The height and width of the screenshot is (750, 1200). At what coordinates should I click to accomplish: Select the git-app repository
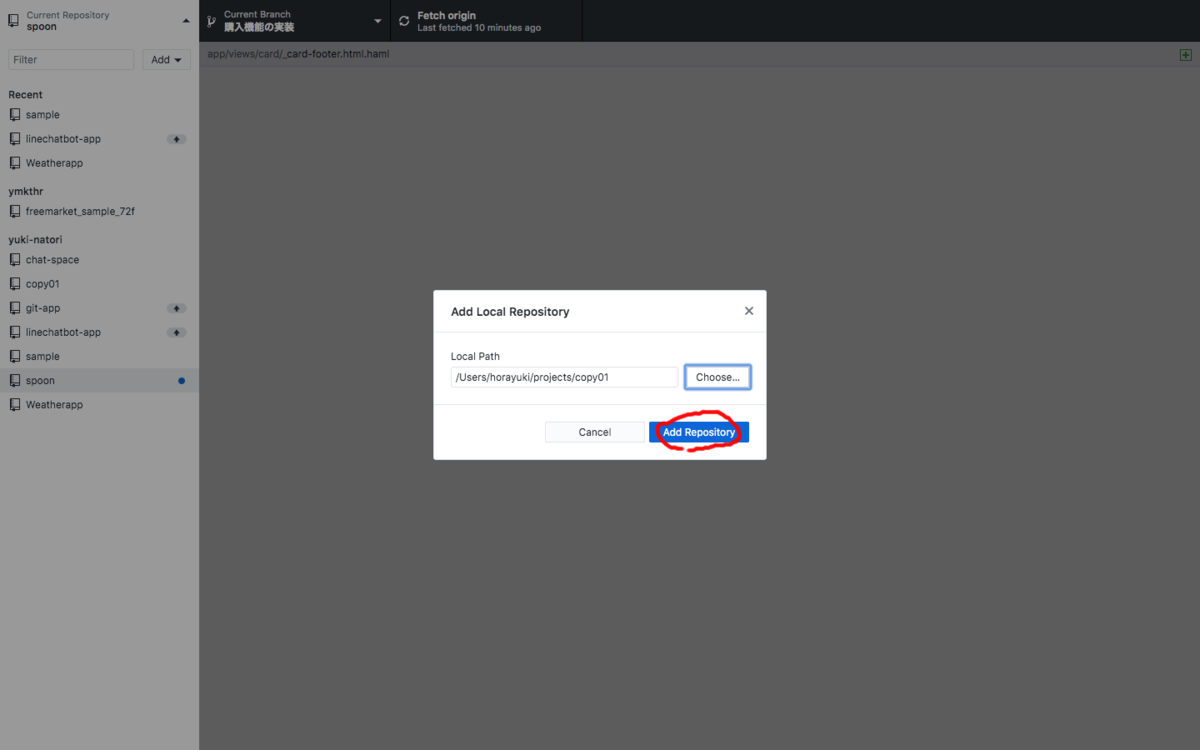coord(99,308)
